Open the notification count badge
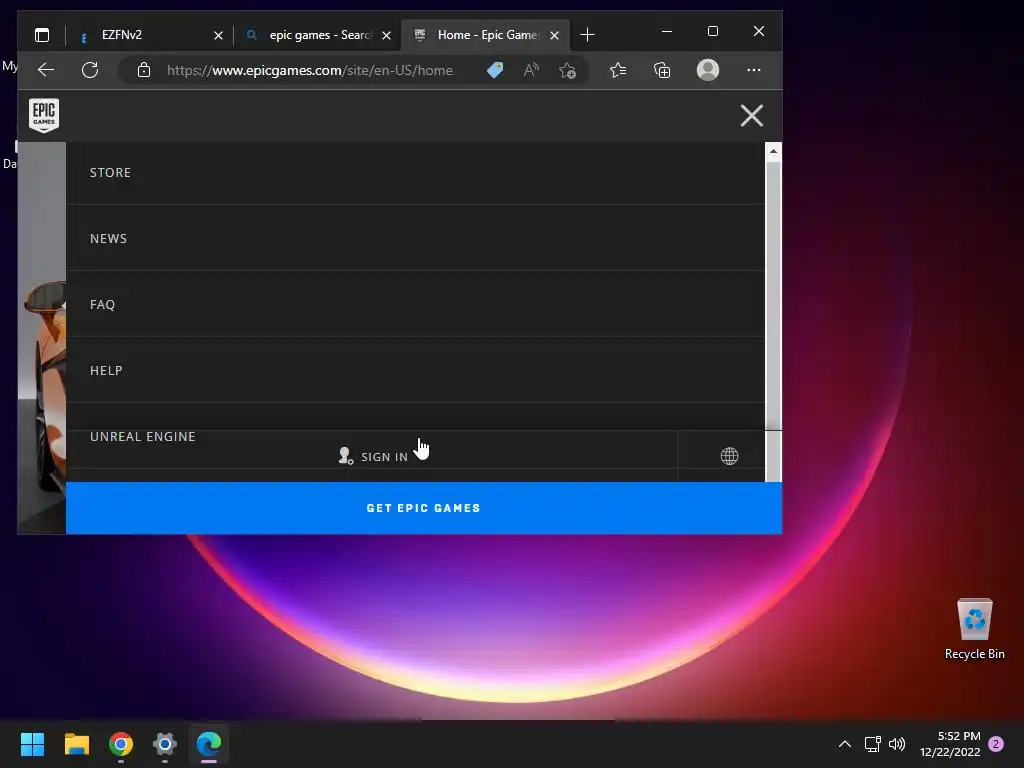The width and height of the screenshot is (1024, 768). [996, 744]
